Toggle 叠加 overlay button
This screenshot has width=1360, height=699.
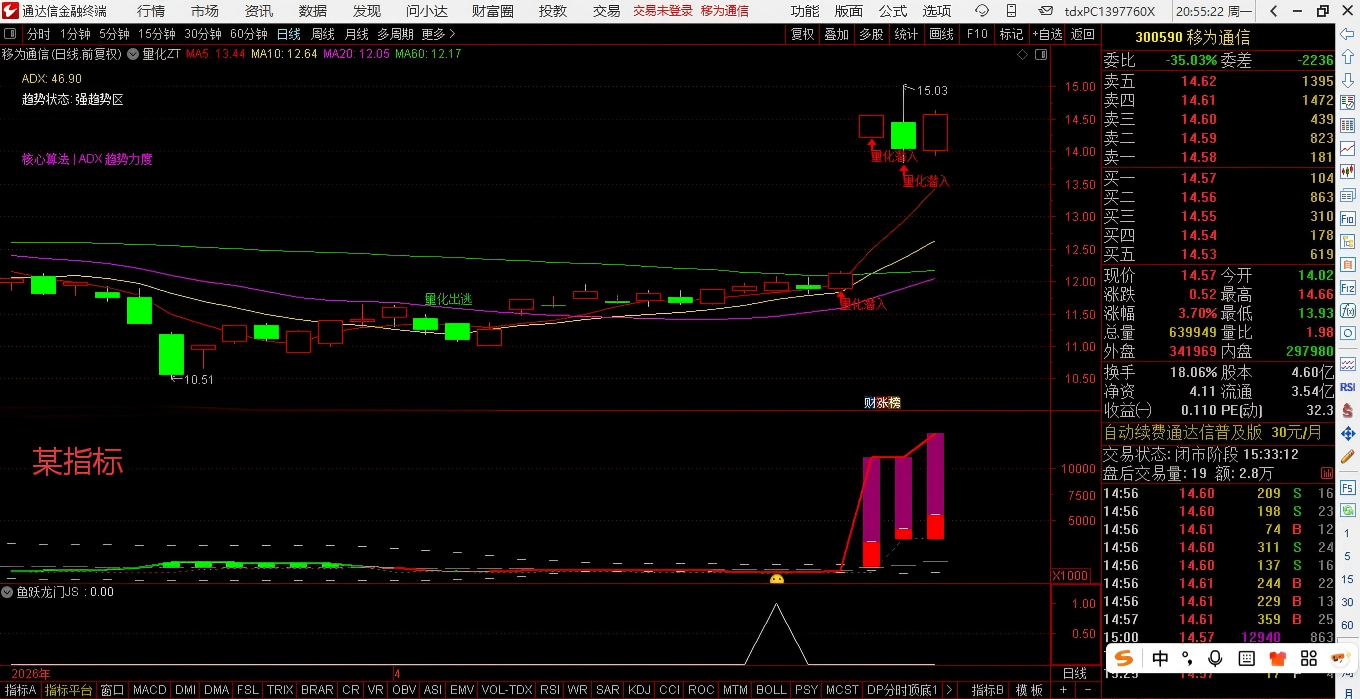836,34
